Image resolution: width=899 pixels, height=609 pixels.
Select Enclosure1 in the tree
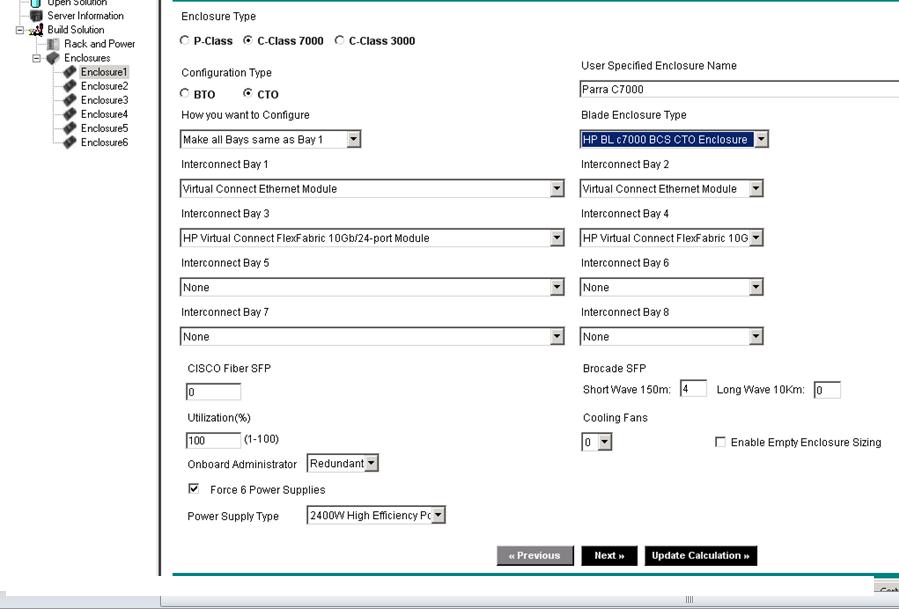click(104, 72)
